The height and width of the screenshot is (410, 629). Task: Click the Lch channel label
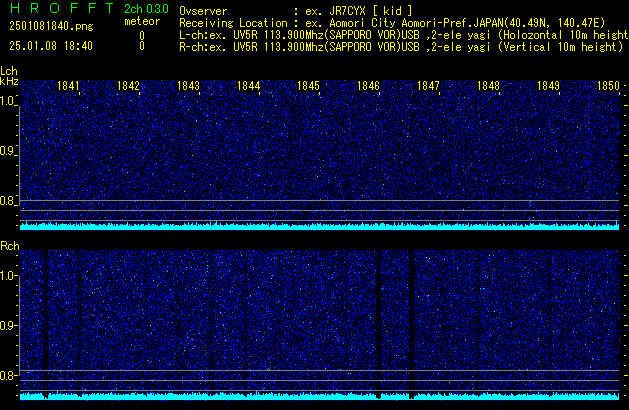click(x=9, y=71)
